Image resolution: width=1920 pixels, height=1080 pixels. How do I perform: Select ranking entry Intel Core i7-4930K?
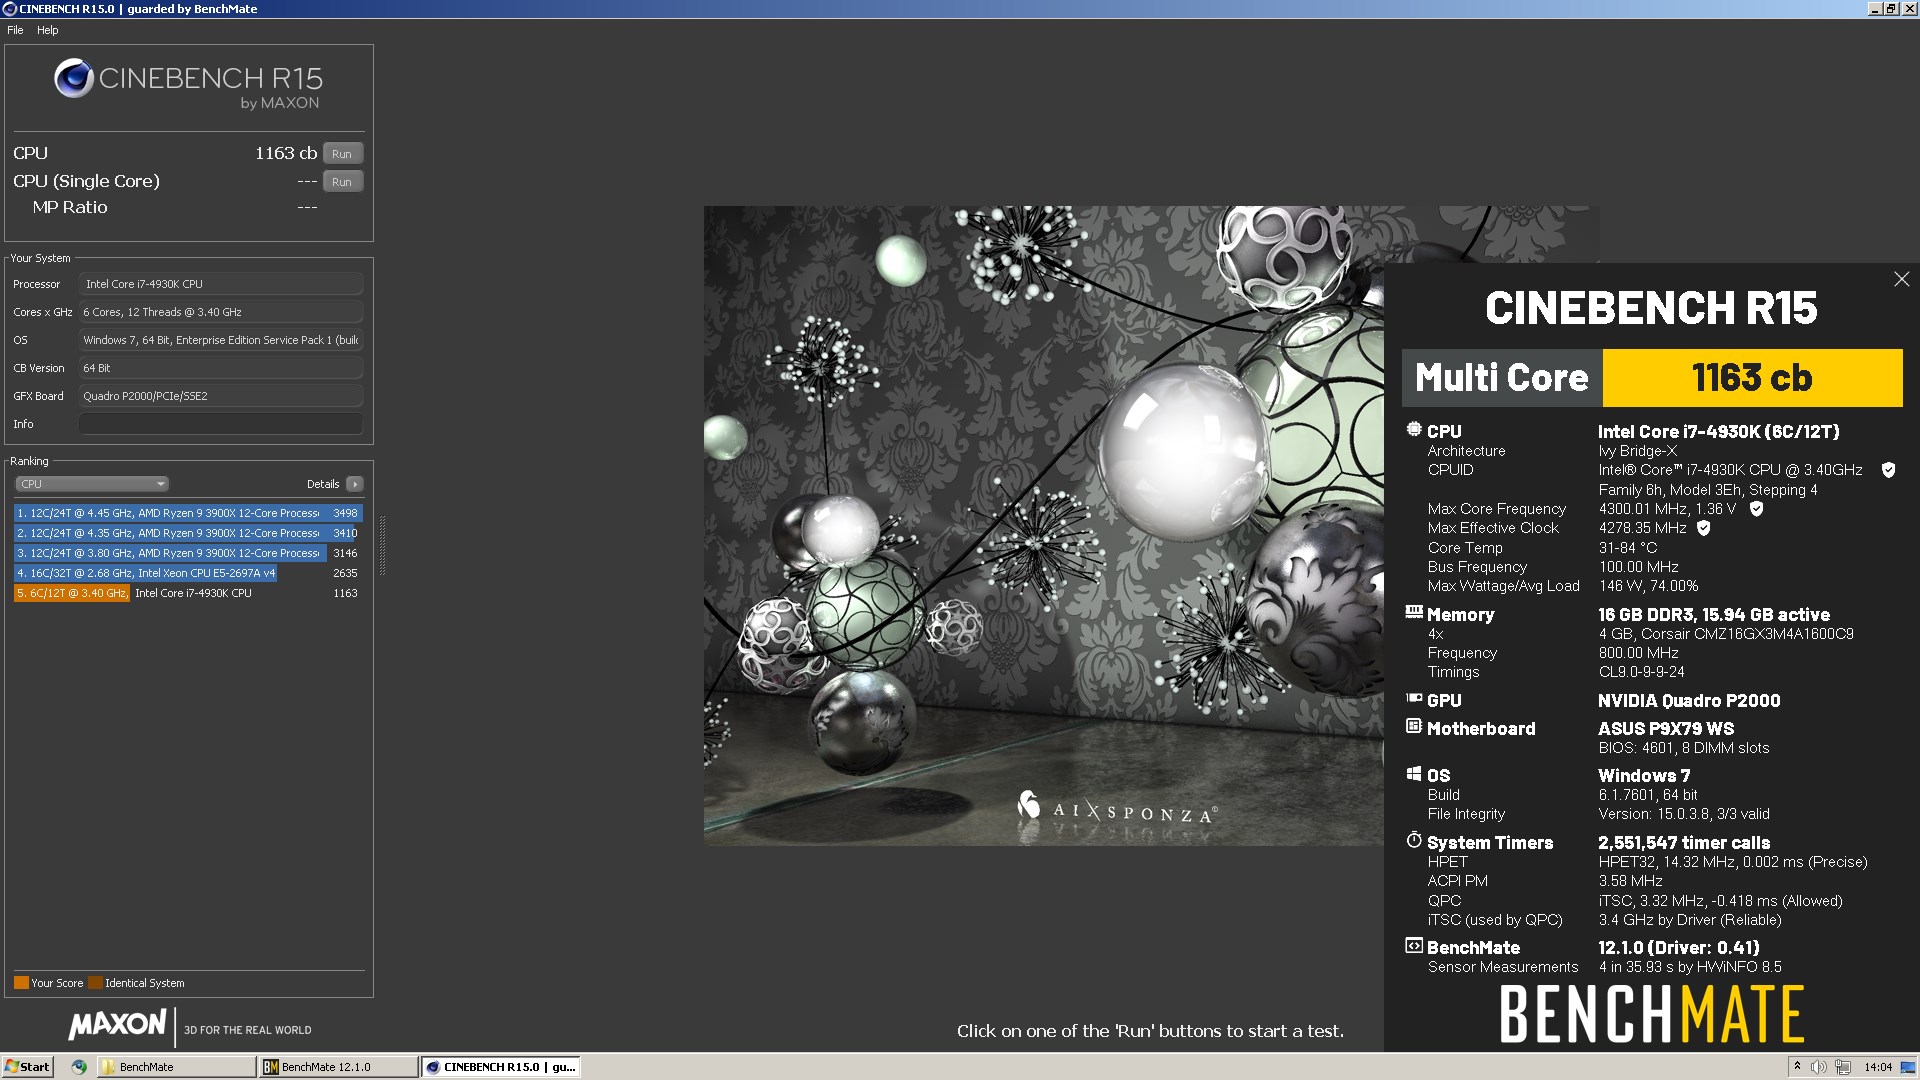[187, 593]
